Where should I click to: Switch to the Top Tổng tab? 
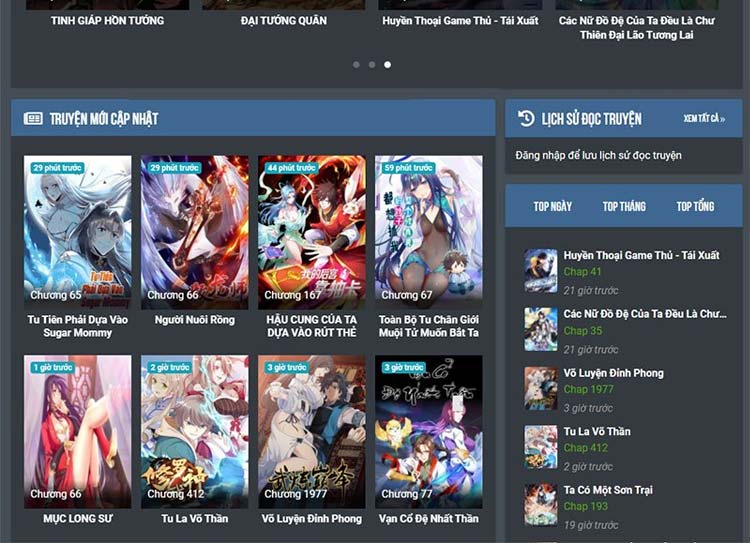pos(695,206)
